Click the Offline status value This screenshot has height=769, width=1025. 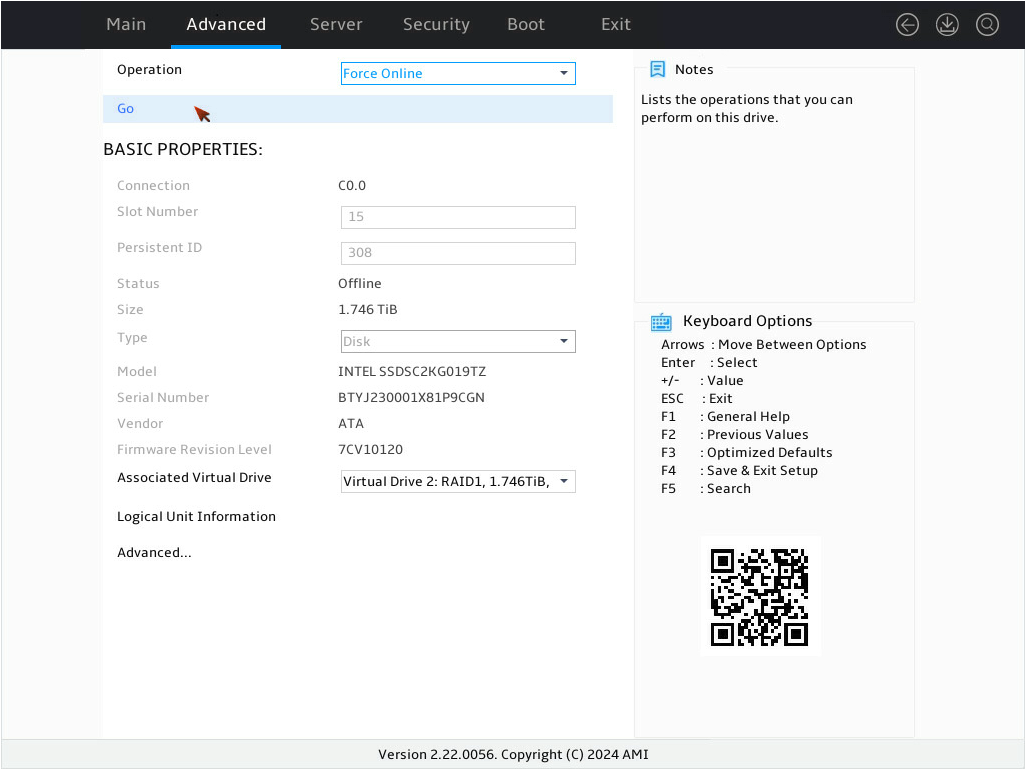pos(360,283)
